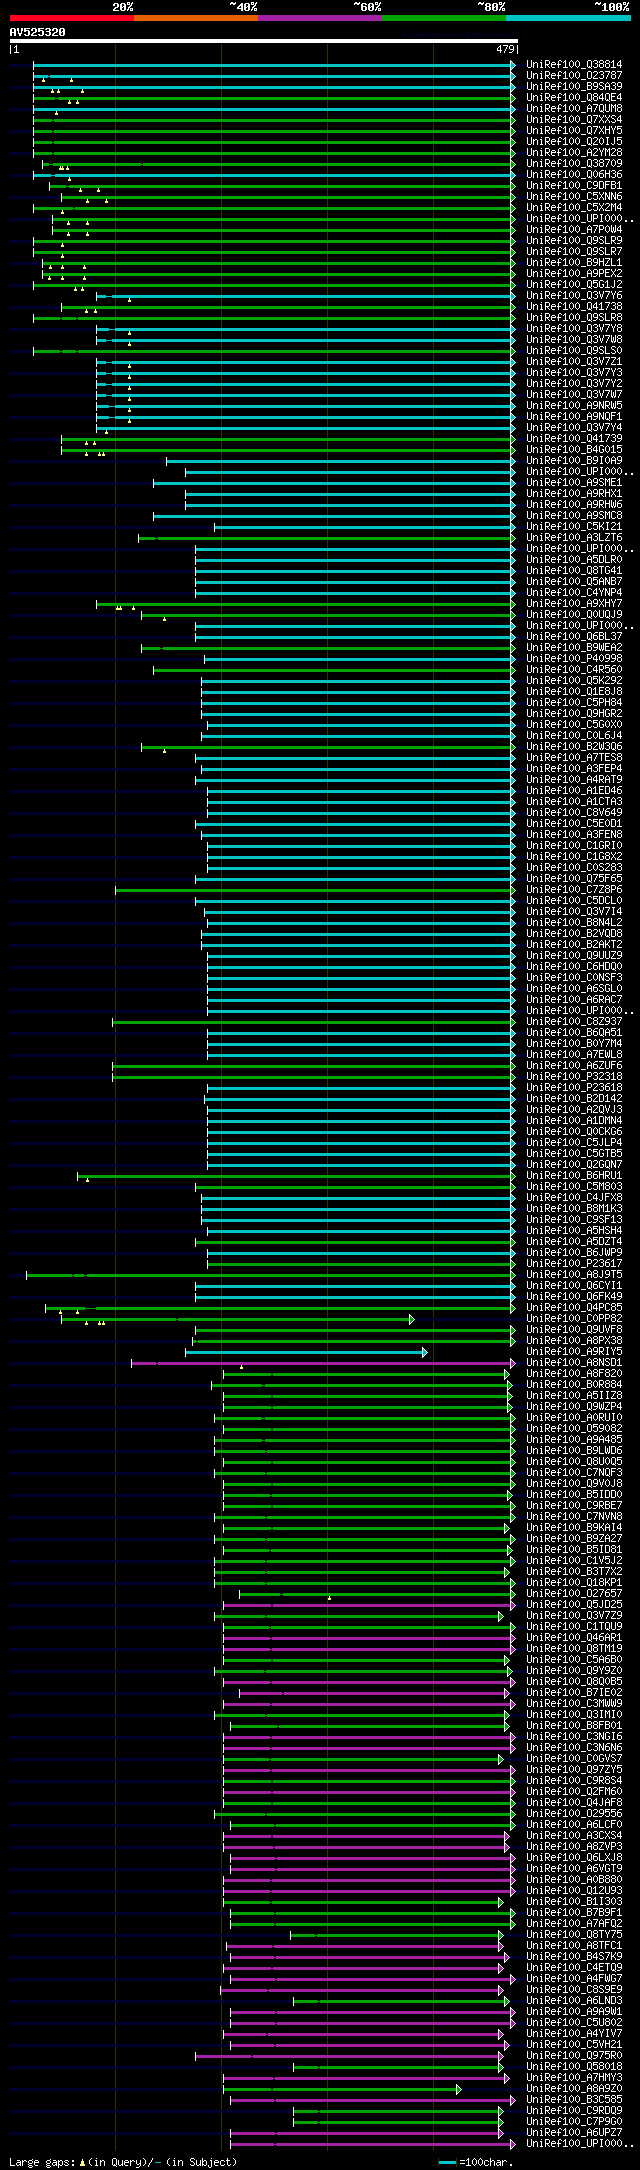640x2170 pixels.
Task: Select UniRef100_C0GVS7 hit
Action: click(x=574, y=1759)
